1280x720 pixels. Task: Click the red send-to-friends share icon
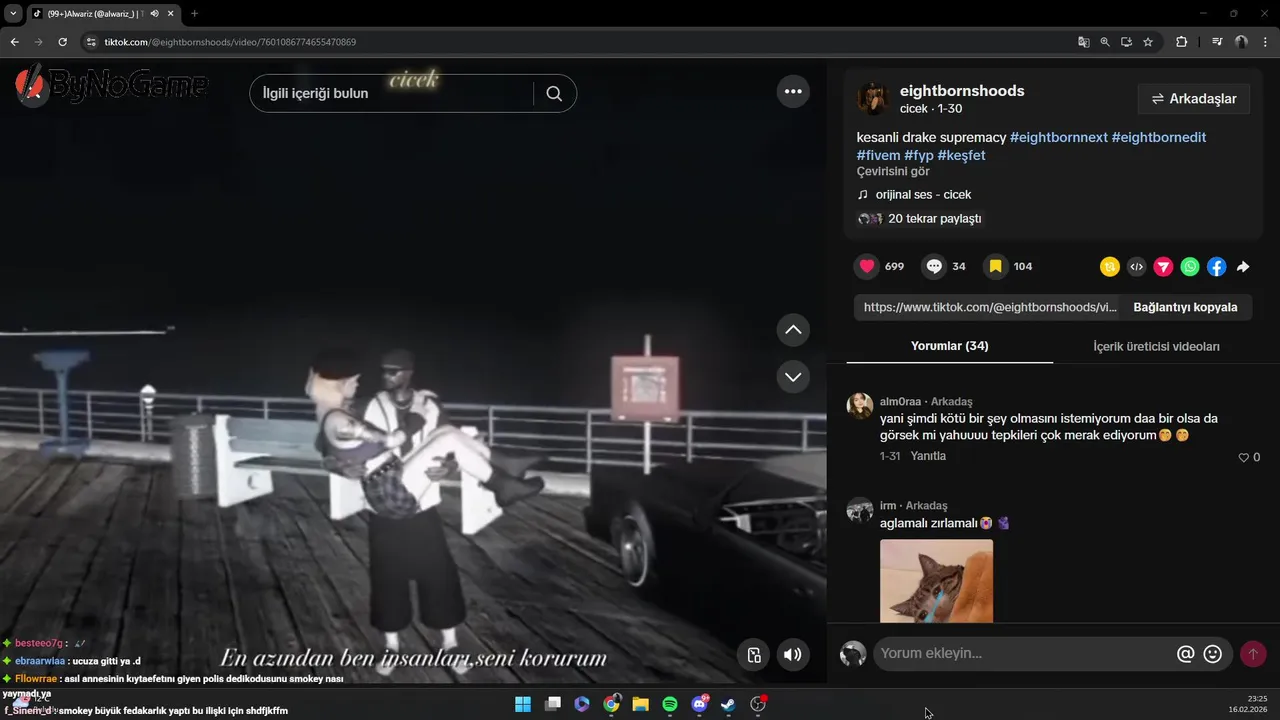1163,266
